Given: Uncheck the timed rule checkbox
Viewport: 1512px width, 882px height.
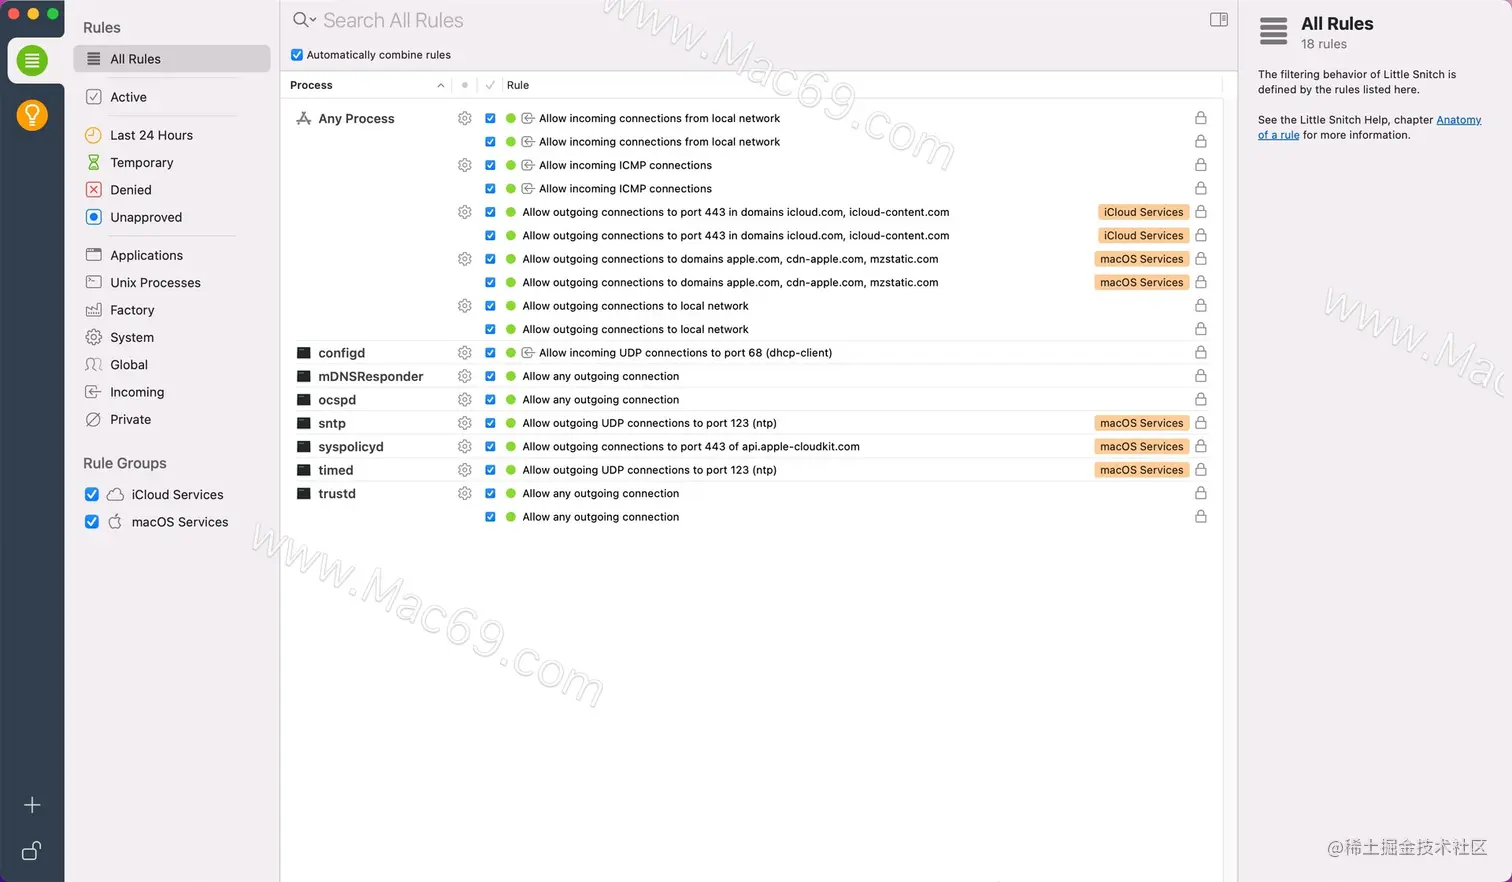Looking at the screenshot, I should 490,470.
